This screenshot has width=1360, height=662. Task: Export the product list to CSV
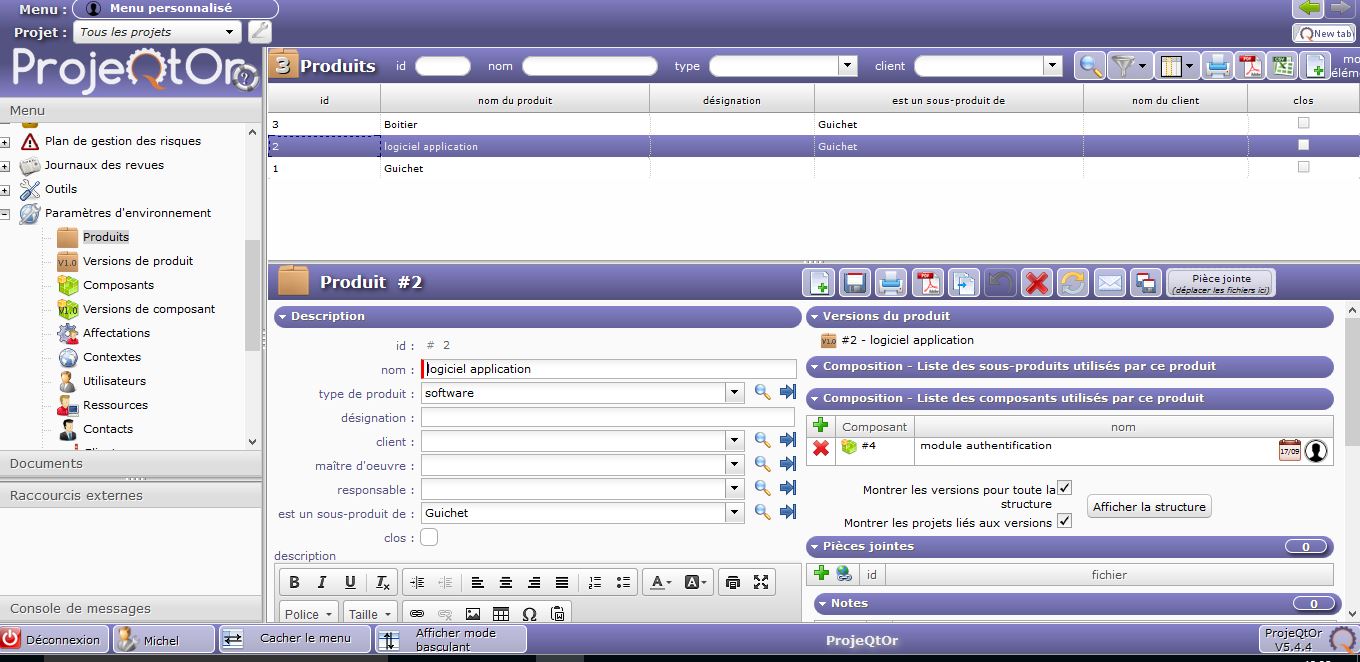1283,67
